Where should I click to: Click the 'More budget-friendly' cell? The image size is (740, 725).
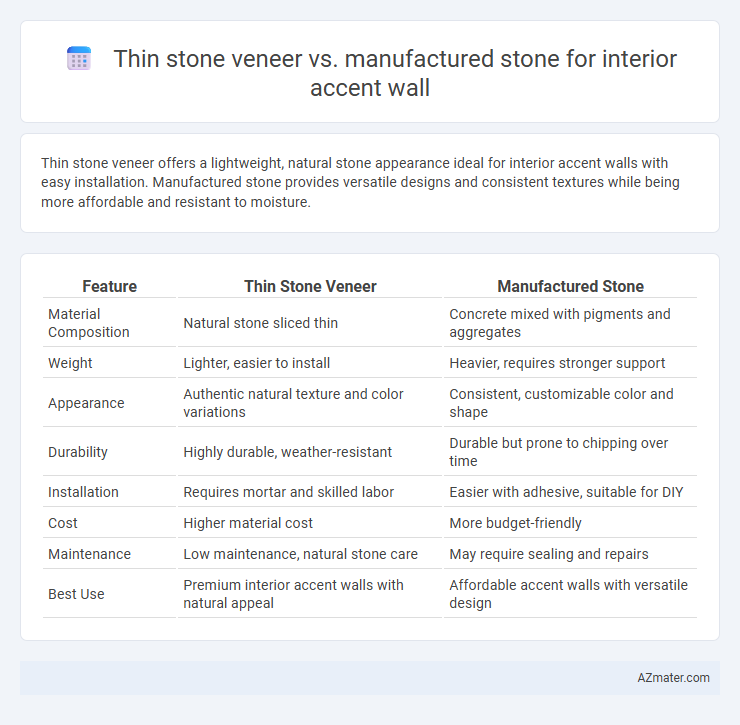pyautogui.click(x=515, y=523)
